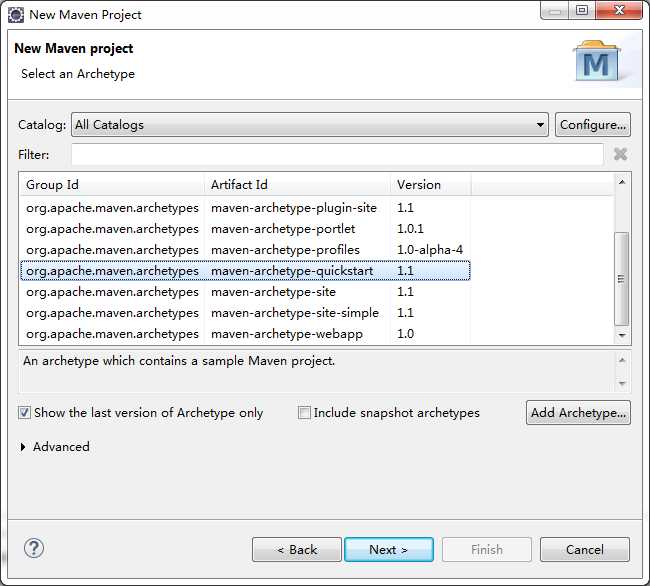Select the maven-archetype-webapp row

[x=245, y=334]
